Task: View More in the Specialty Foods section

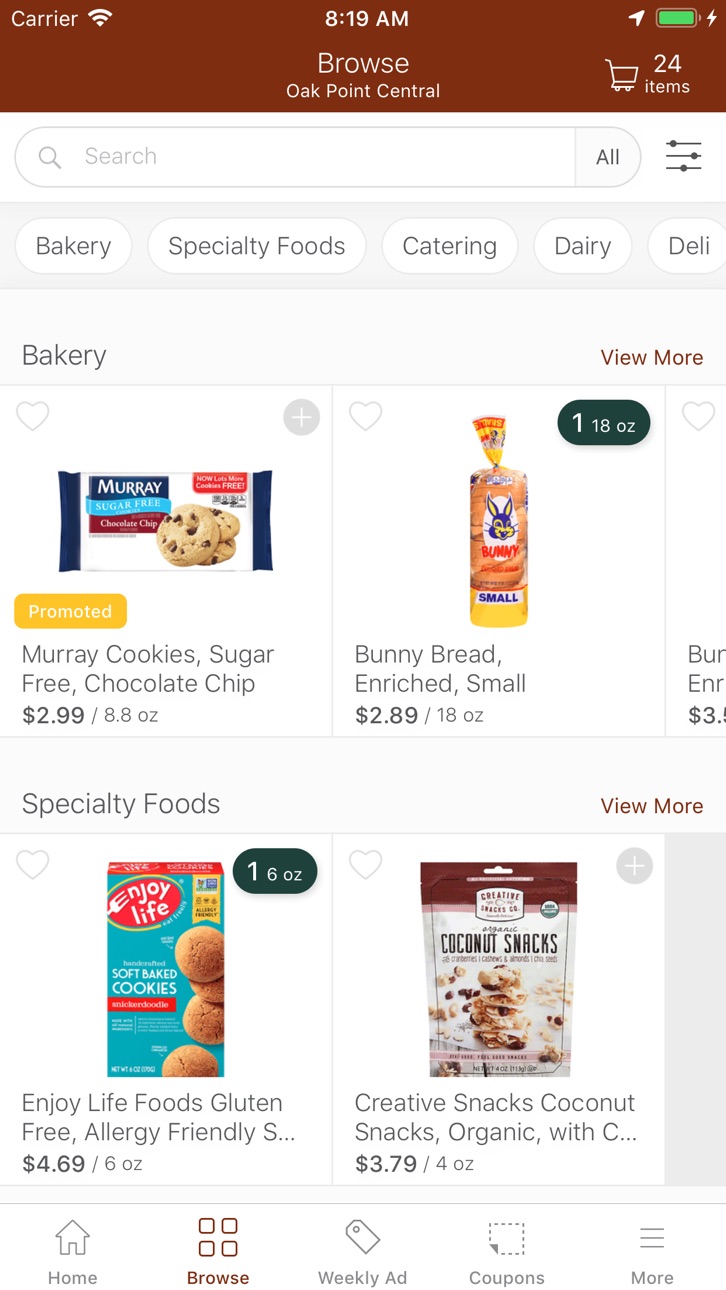Action: click(x=652, y=806)
